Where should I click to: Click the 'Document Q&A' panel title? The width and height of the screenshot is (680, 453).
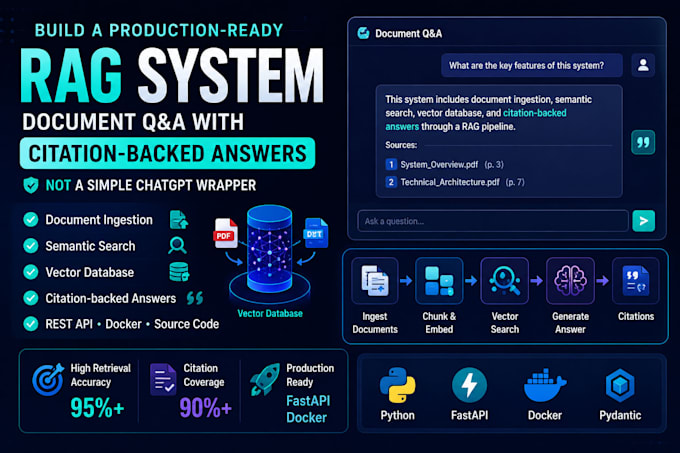409,33
